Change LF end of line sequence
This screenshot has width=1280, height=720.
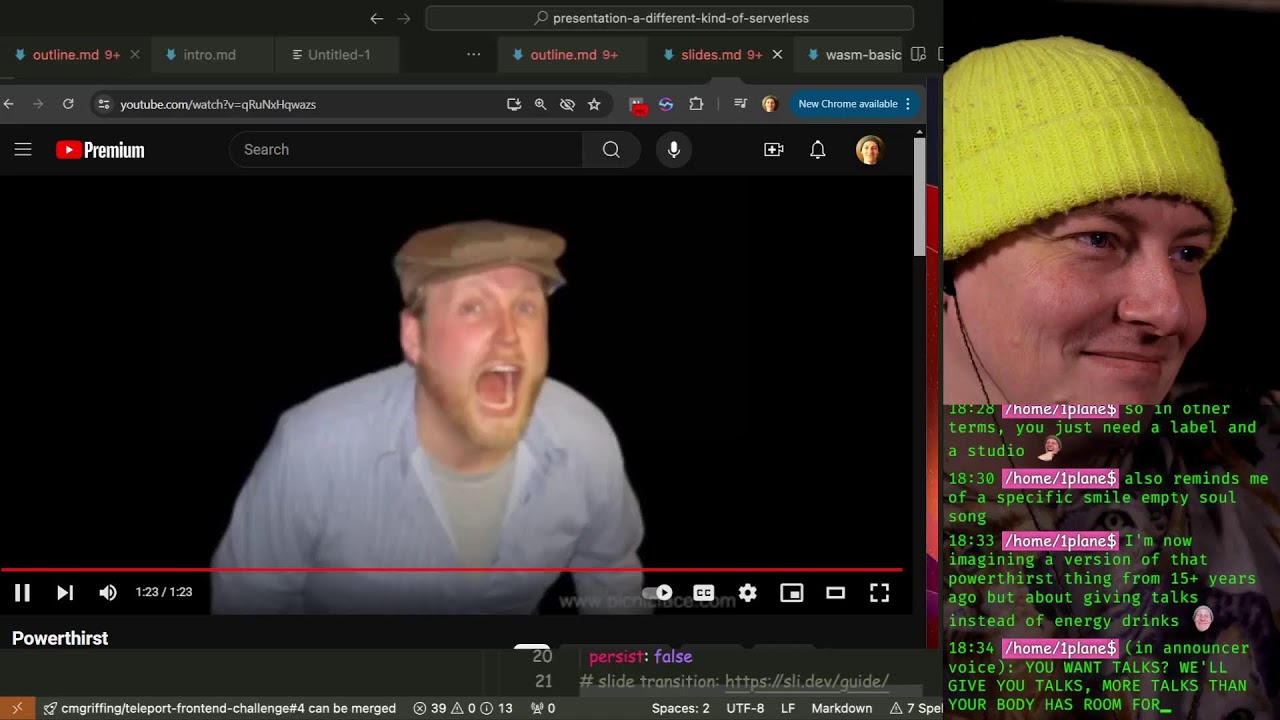pos(788,708)
